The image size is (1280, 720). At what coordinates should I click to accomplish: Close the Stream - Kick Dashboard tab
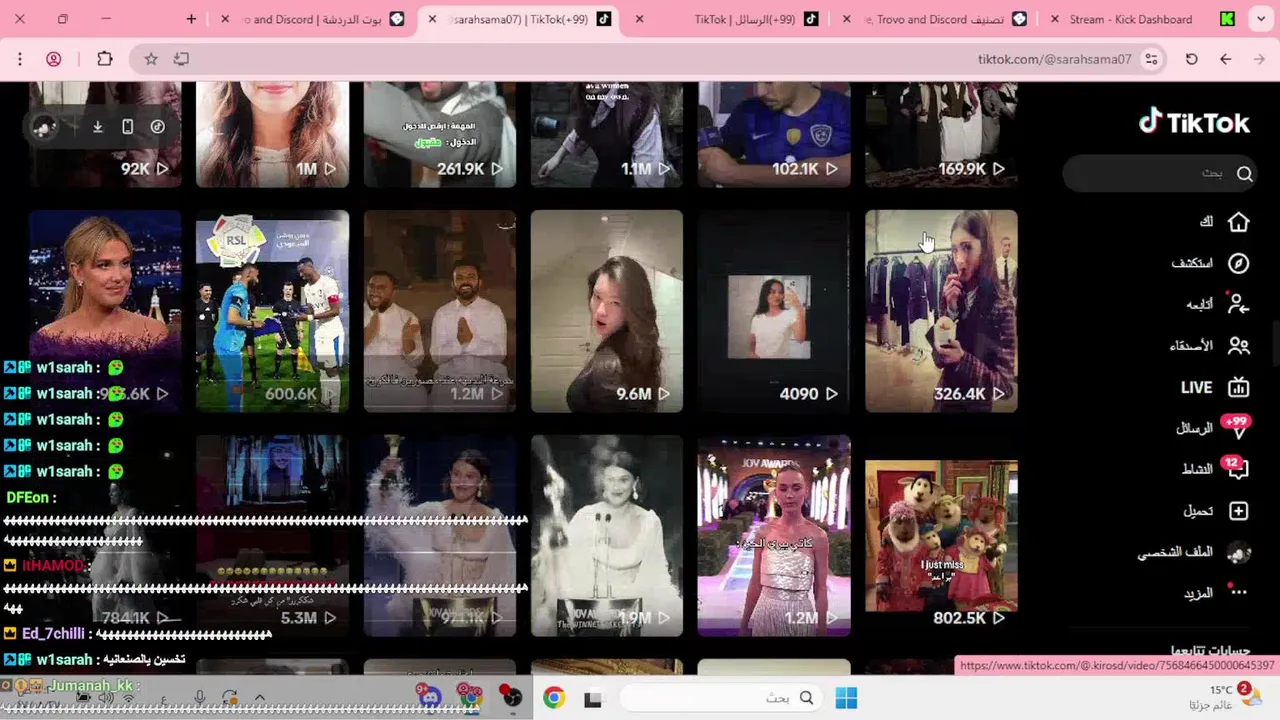1054,19
